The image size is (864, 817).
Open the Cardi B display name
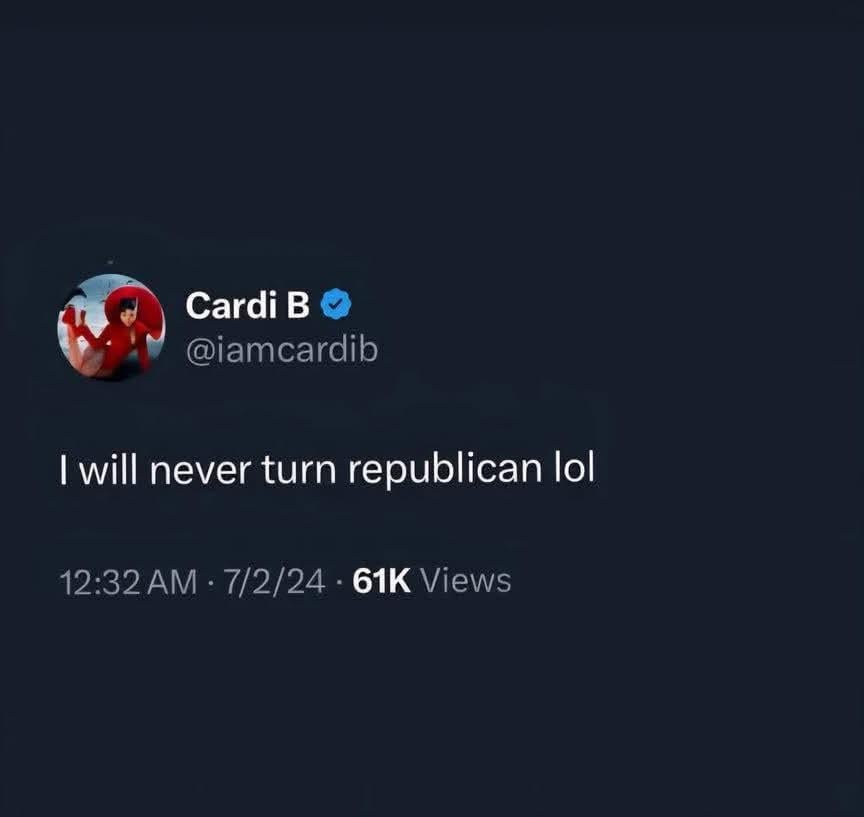click(x=247, y=305)
